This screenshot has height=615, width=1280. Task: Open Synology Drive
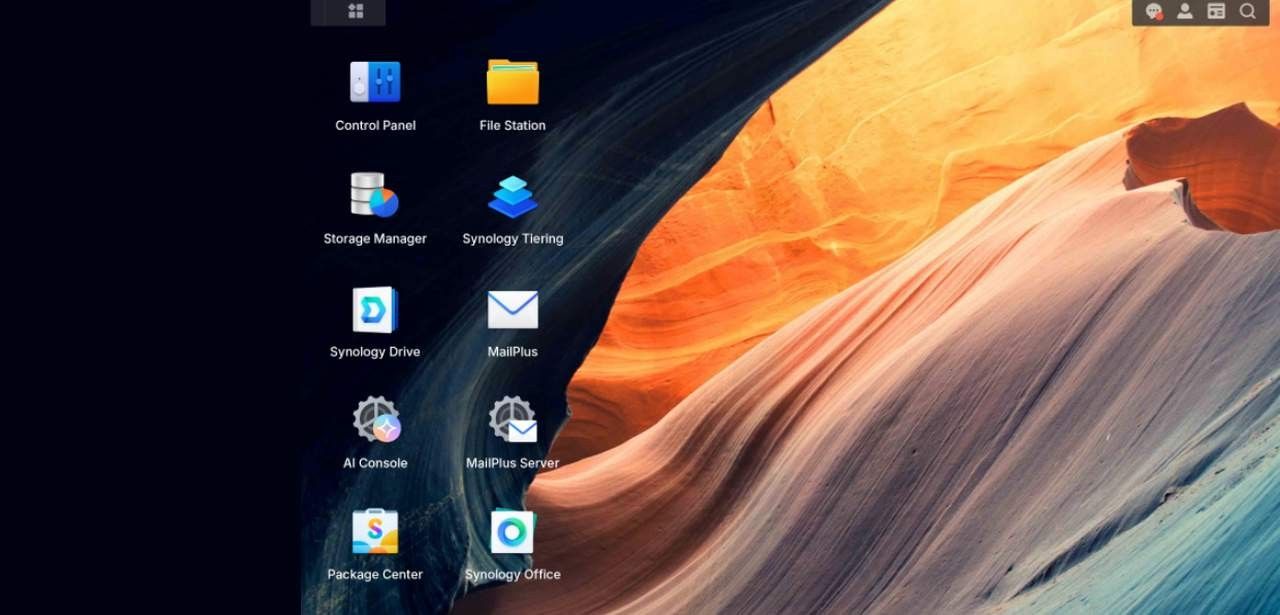[373, 310]
